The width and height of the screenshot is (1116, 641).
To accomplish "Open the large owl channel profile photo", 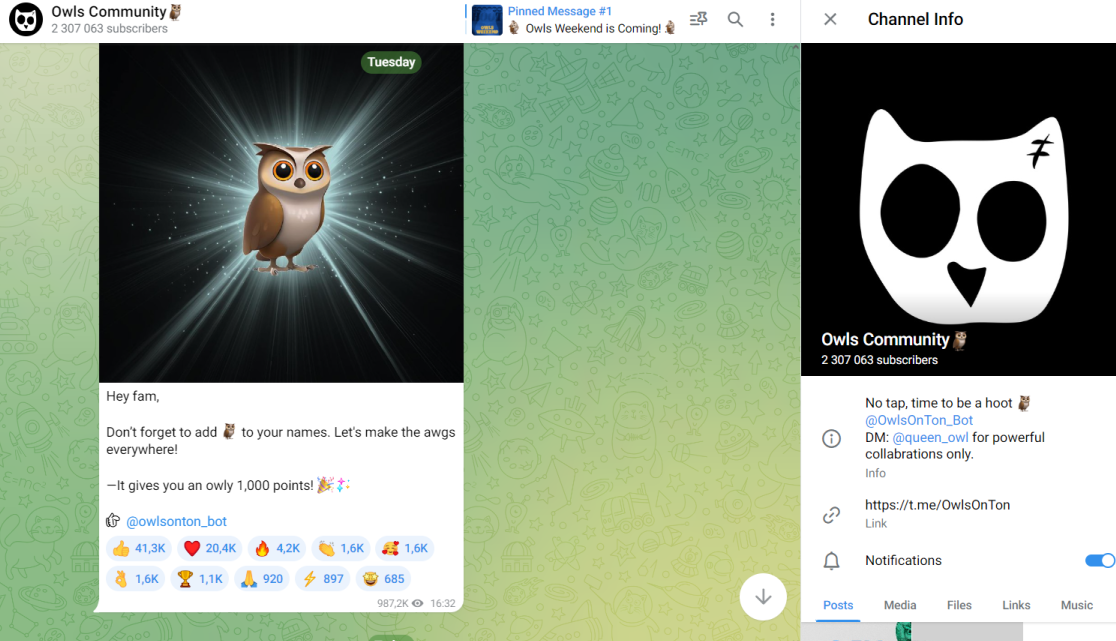I will tap(958, 209).
